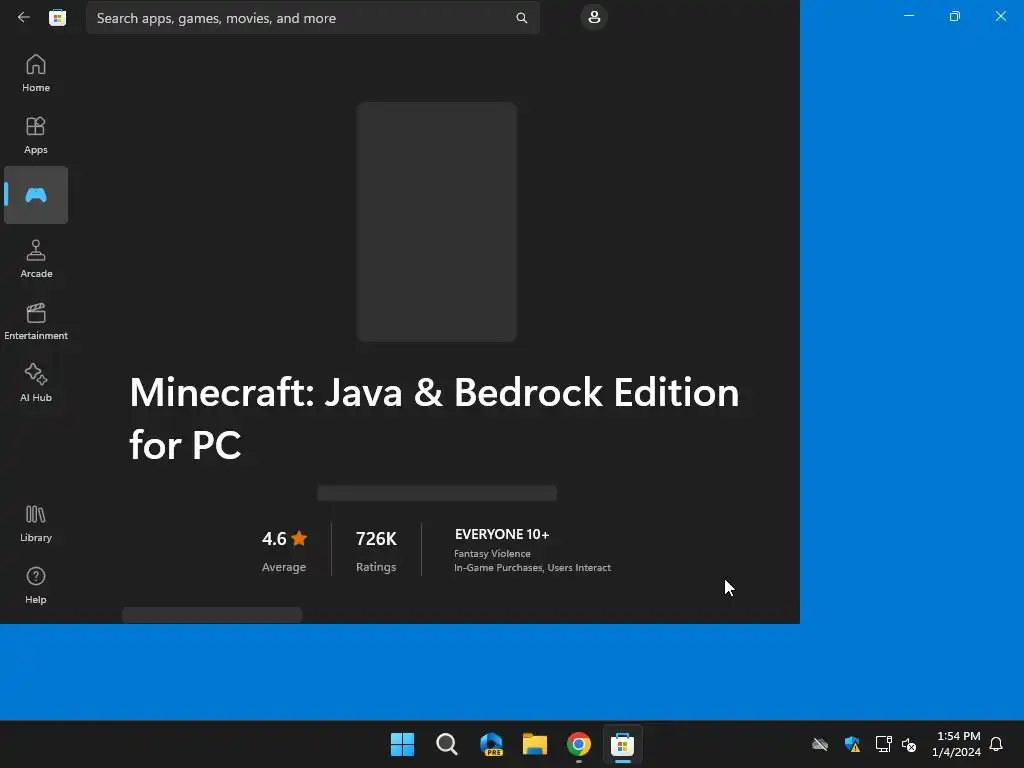This screenshot has height=768, width=1024.
Task: Open the Arcade section in the sidebar
Action: pos(36,259)
